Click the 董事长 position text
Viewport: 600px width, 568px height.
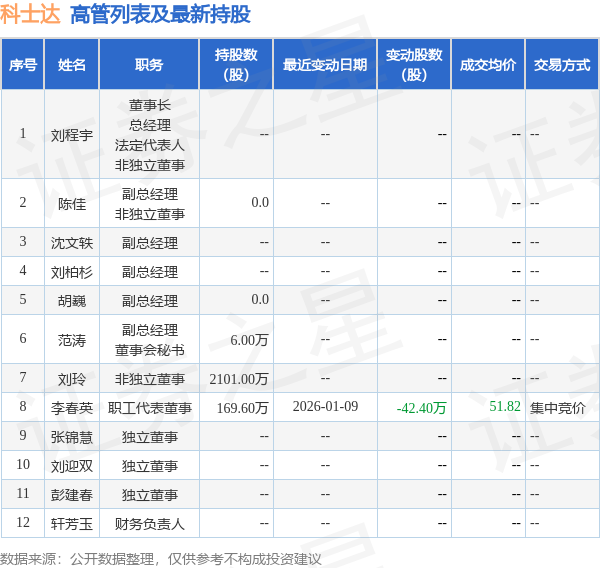149,105
